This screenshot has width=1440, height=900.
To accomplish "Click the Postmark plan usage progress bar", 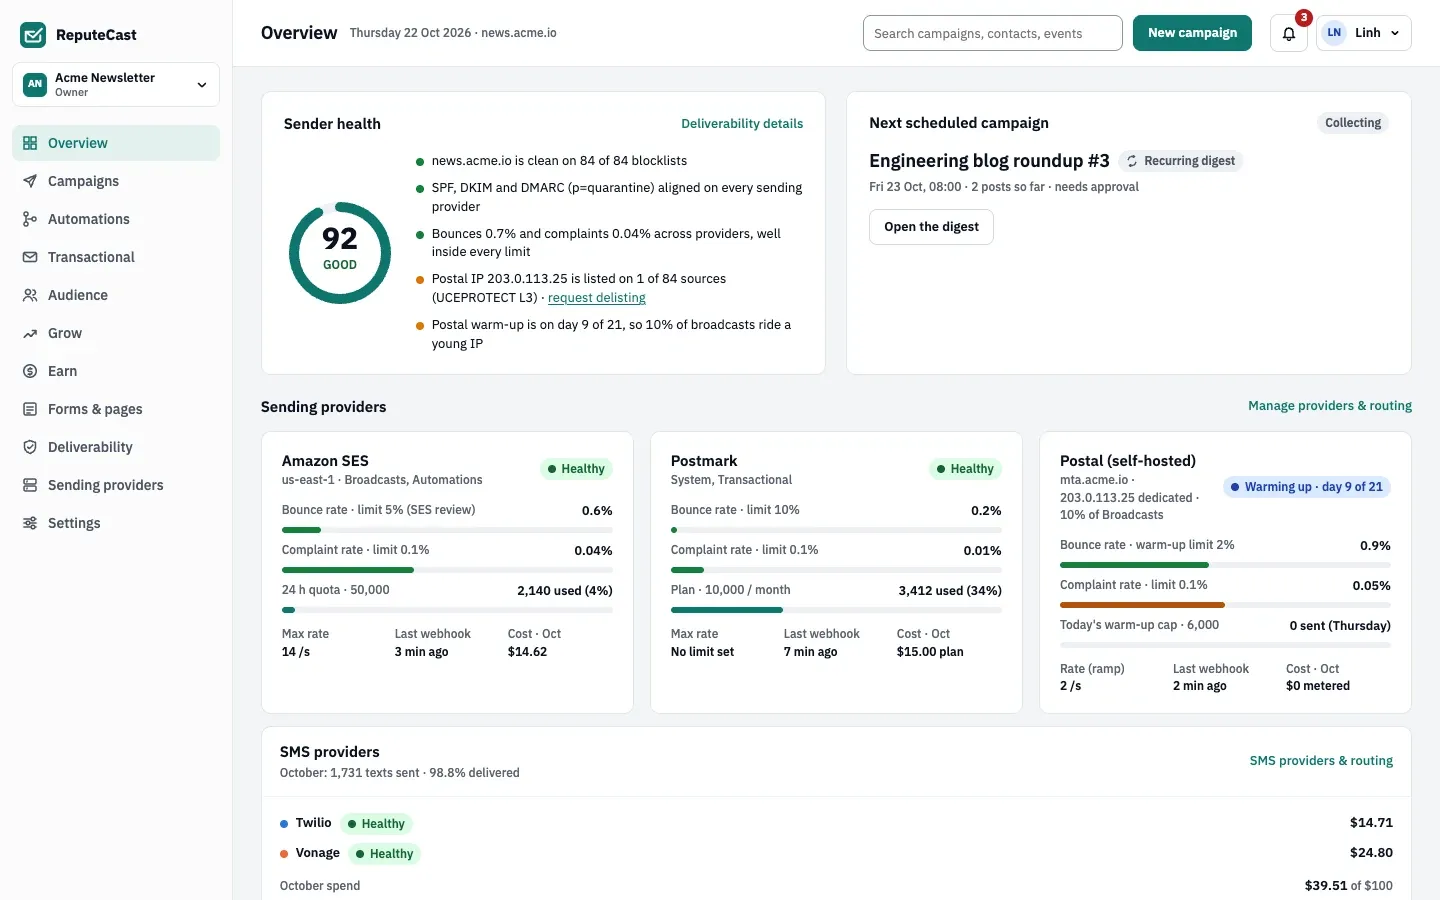I will coord(836,610).
